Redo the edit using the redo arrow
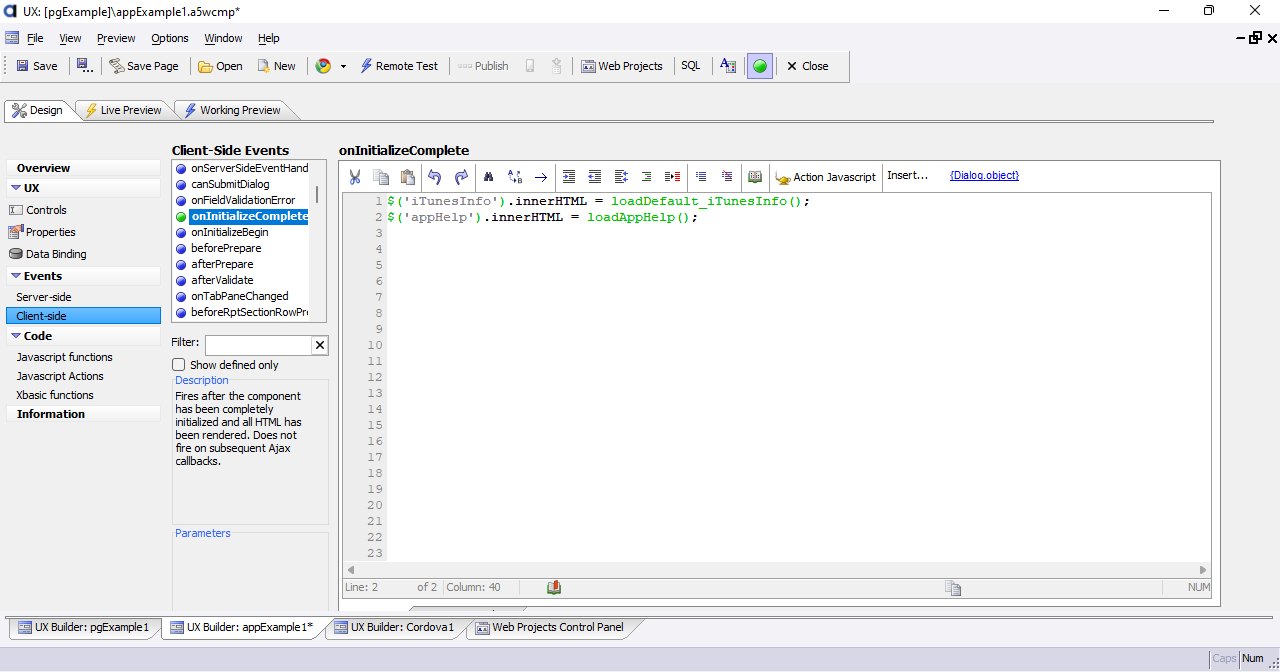This screenshot has height=672, width=1280. (x=461, y=177)
